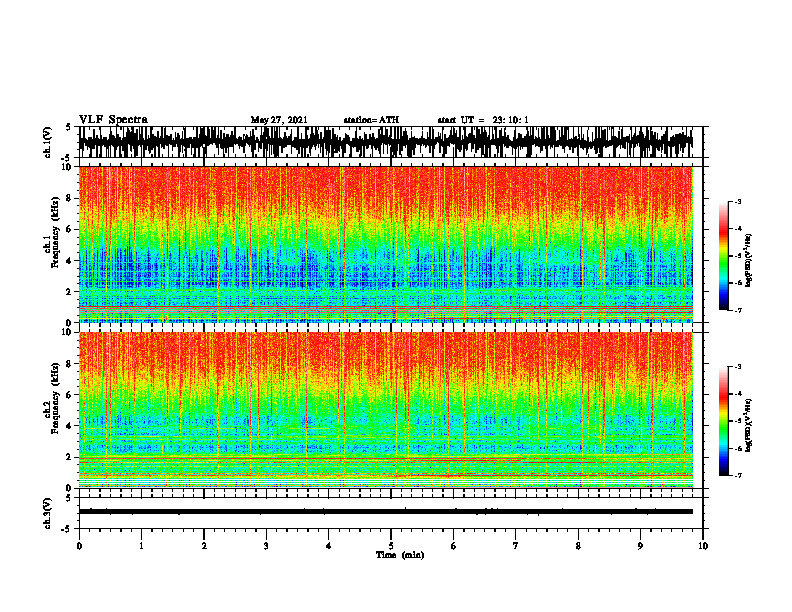Click the ch.2 "Frequency (kHz)" axis label

(x=55, y=398)
